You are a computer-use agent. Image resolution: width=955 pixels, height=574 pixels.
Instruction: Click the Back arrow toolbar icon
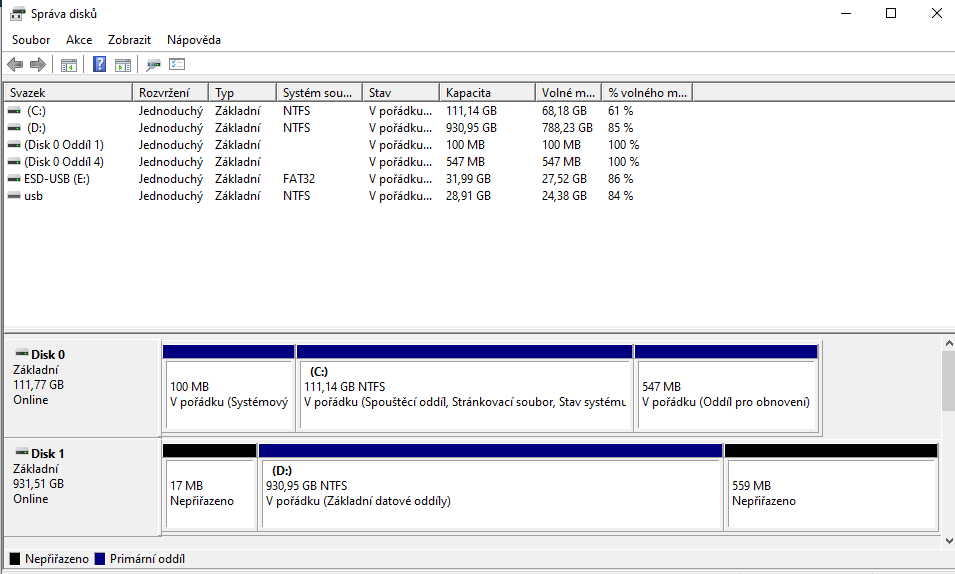[x=15, y=64]
